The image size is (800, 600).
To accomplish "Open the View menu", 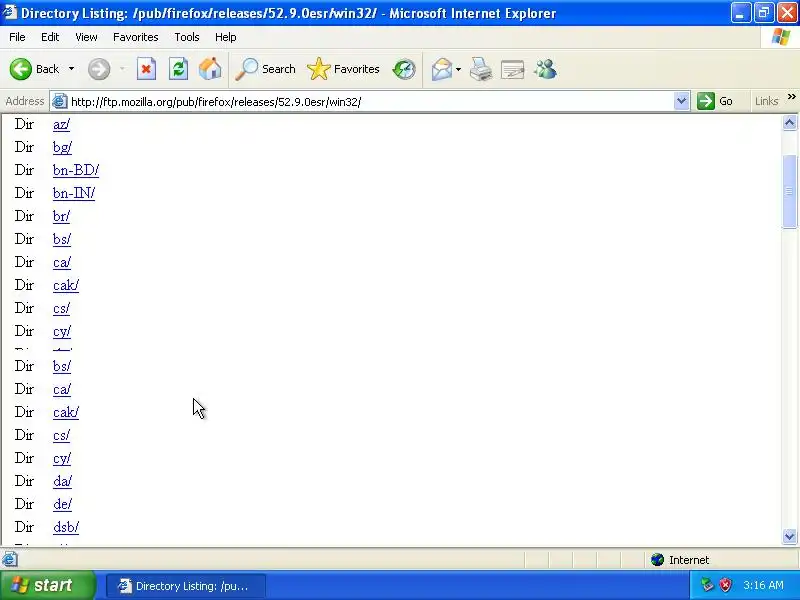I will [x=86, y=37].
